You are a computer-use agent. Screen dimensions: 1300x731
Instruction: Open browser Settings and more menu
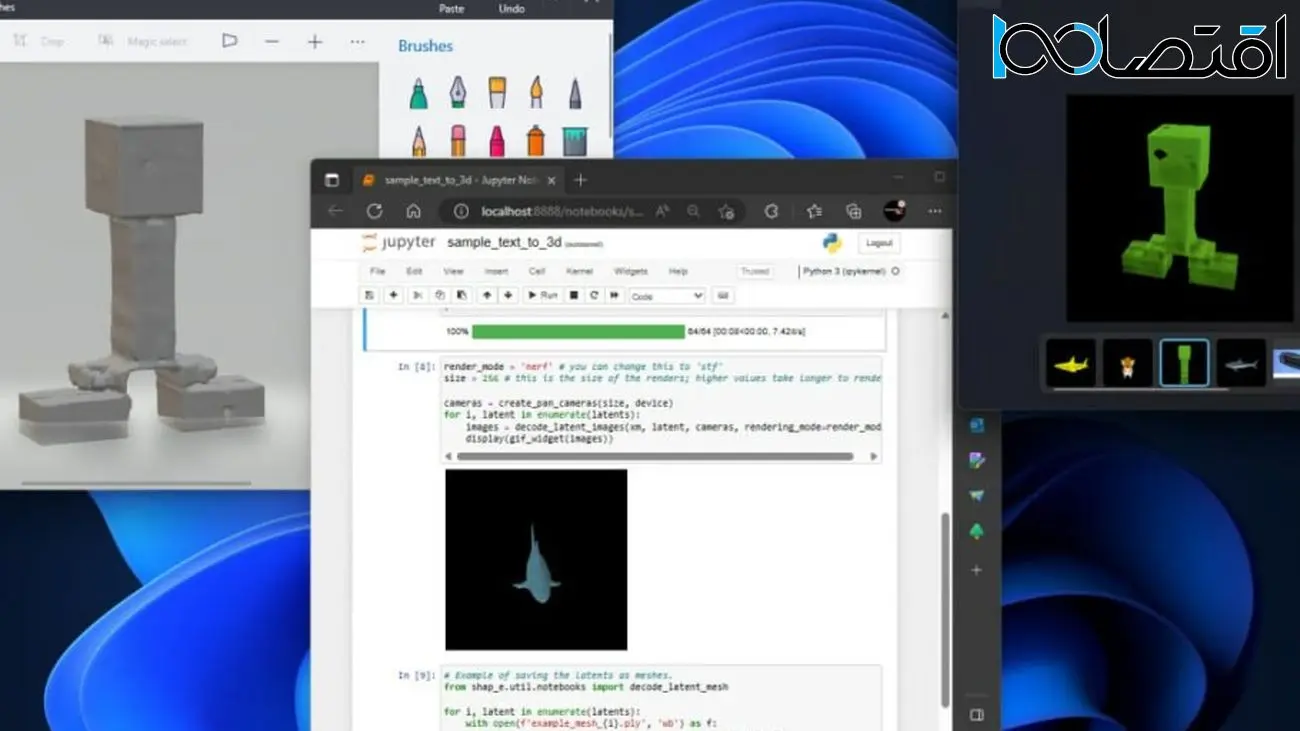(934, 211)
